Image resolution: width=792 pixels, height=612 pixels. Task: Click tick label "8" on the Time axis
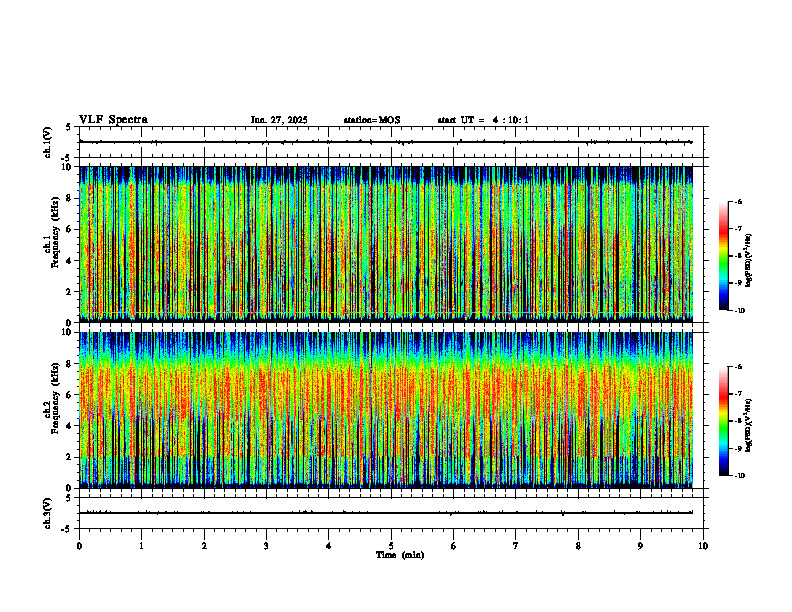578,546
